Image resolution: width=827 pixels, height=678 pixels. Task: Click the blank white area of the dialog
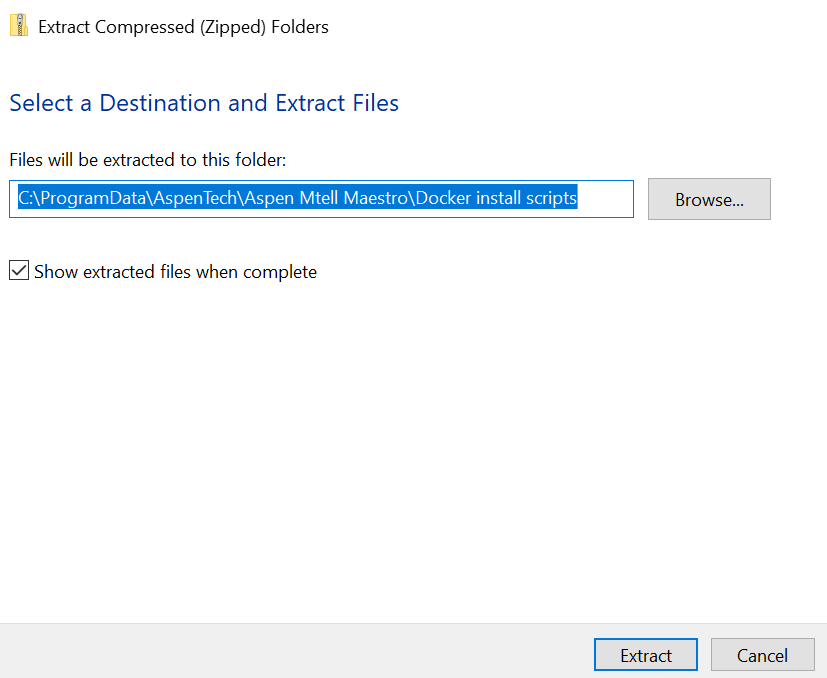400,450
